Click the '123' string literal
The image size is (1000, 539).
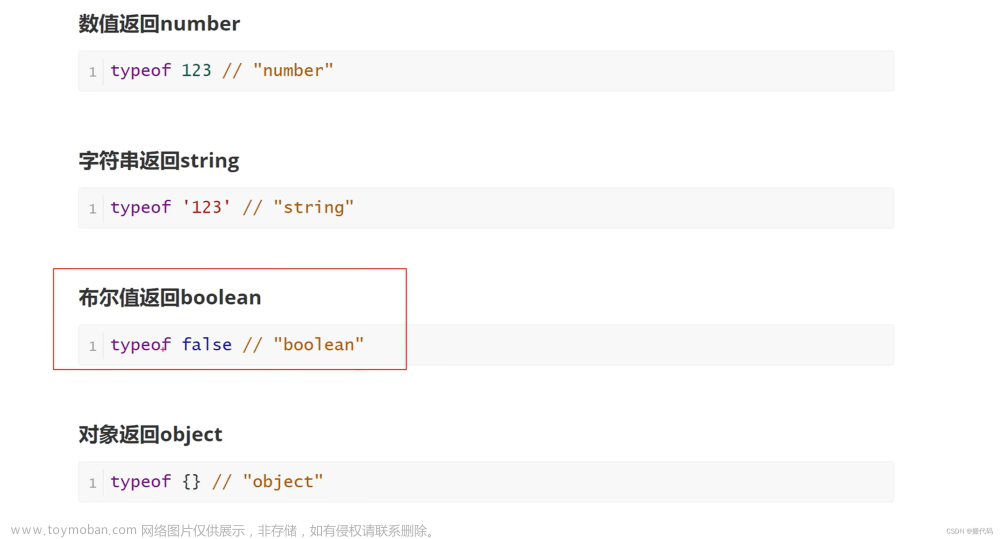coord(207,207)
